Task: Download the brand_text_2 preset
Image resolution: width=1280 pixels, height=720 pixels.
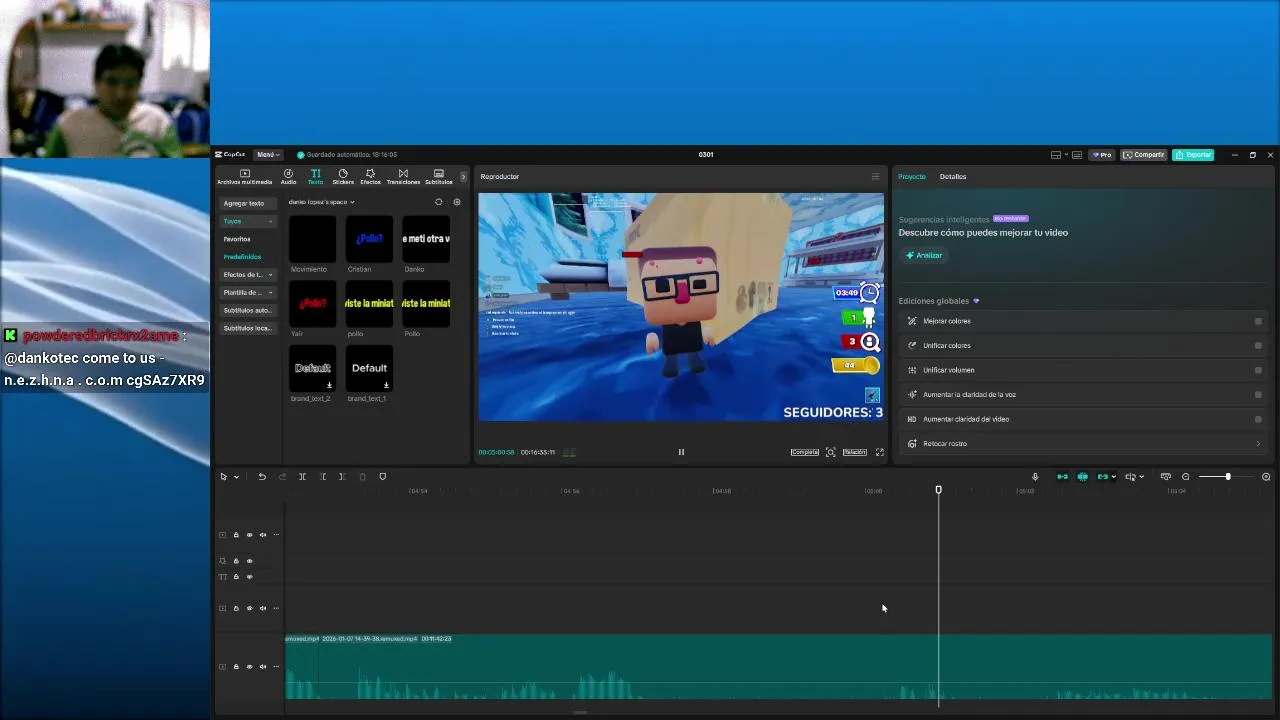Action: pos(329,385)
